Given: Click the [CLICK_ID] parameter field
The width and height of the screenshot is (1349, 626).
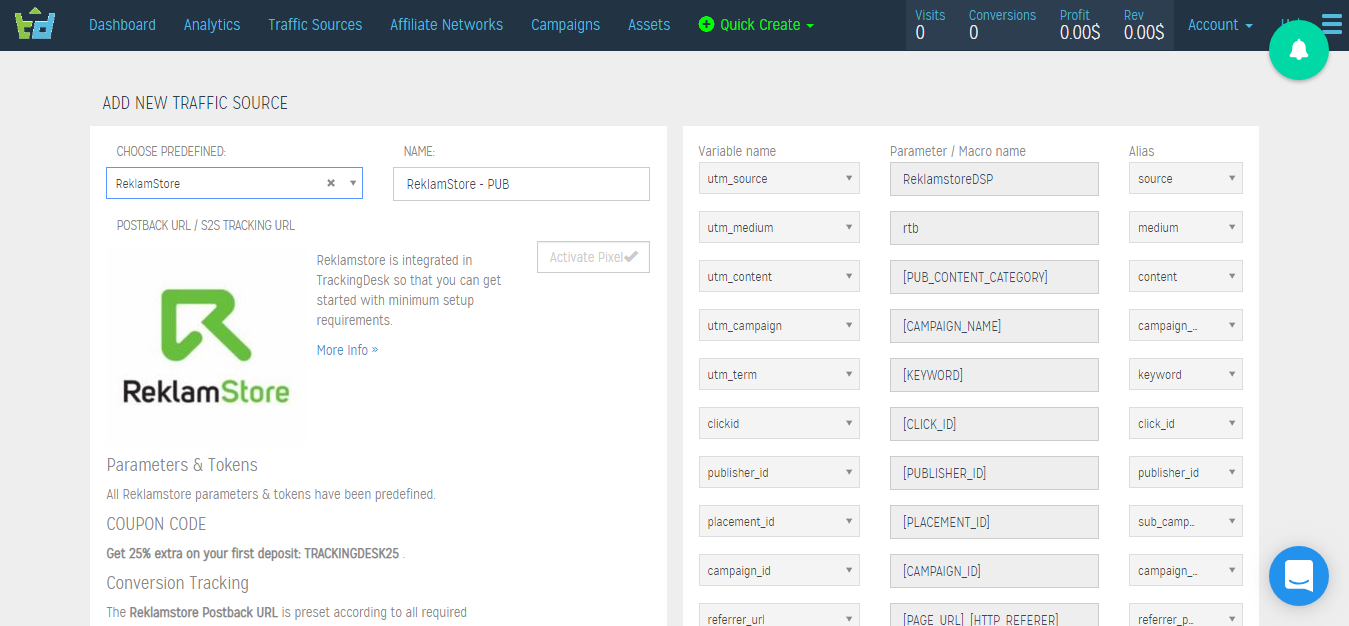Looking at the screenshot, I should 994,424.
